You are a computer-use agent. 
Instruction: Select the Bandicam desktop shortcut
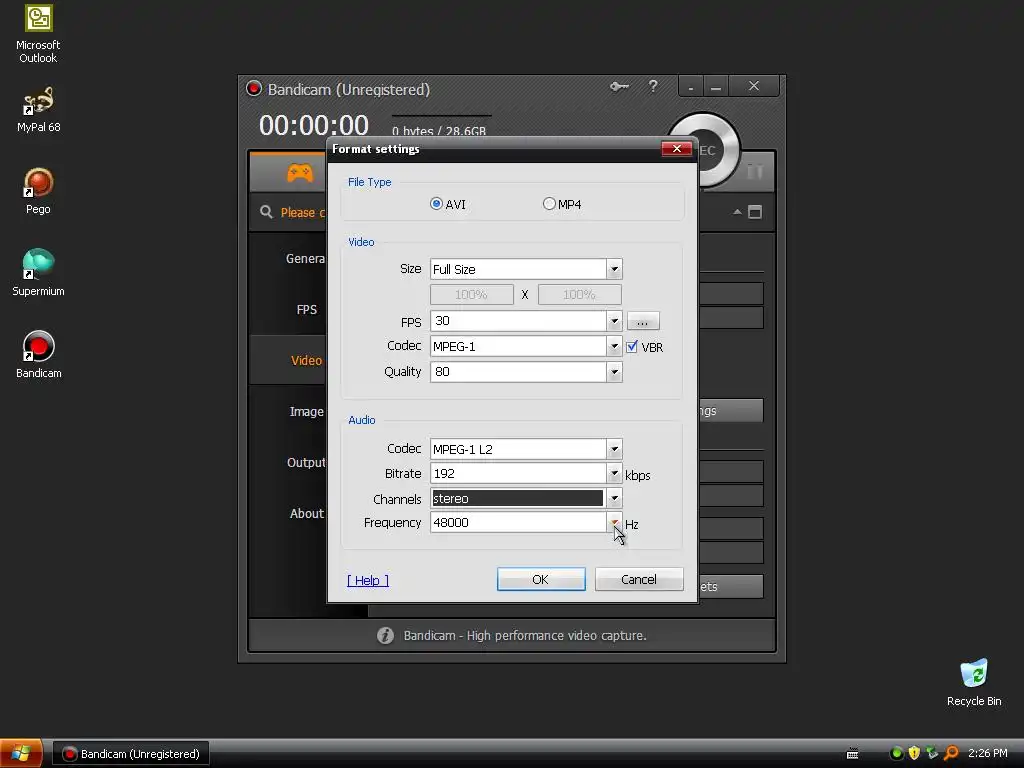pos(38,355)
